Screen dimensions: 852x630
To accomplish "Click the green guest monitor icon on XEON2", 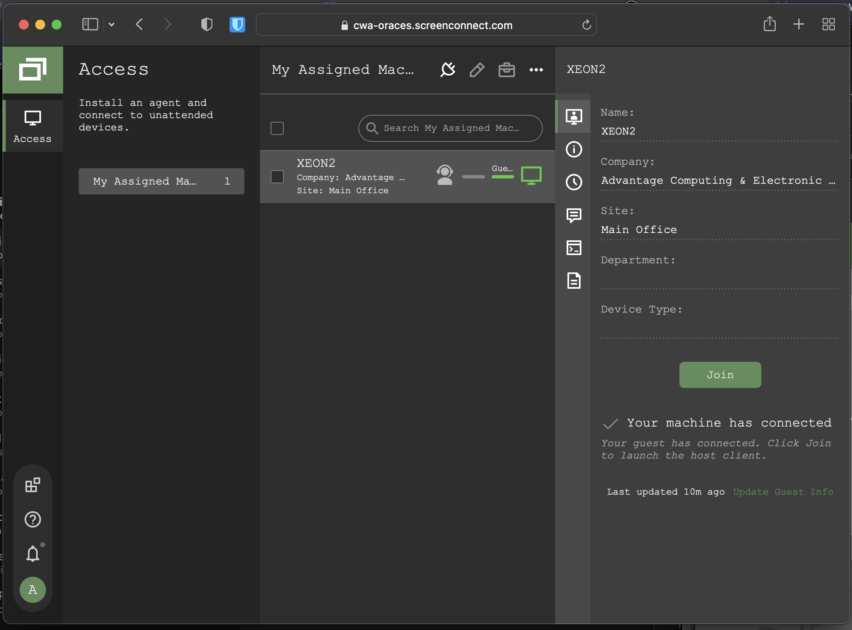I will pyautogui.click(x=531, y=176).
